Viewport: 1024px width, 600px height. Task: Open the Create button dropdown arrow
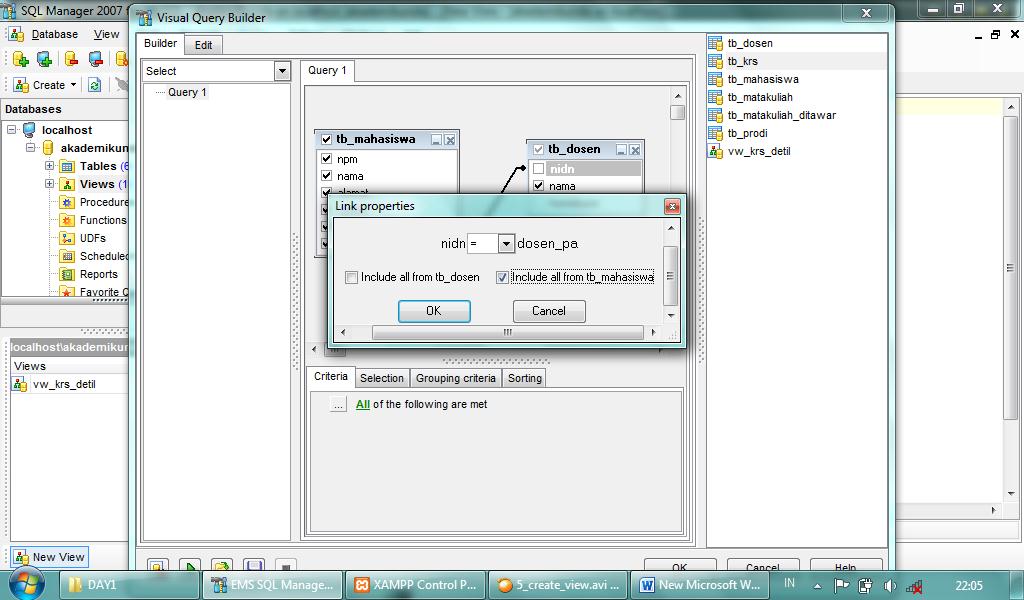(x=73, y=85)
